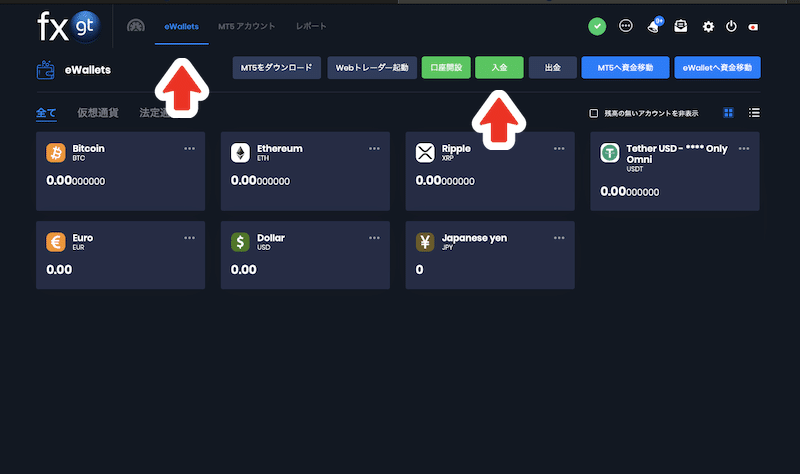Open the inbox mail icon
The image size is (800, 474).
[681, 26]
